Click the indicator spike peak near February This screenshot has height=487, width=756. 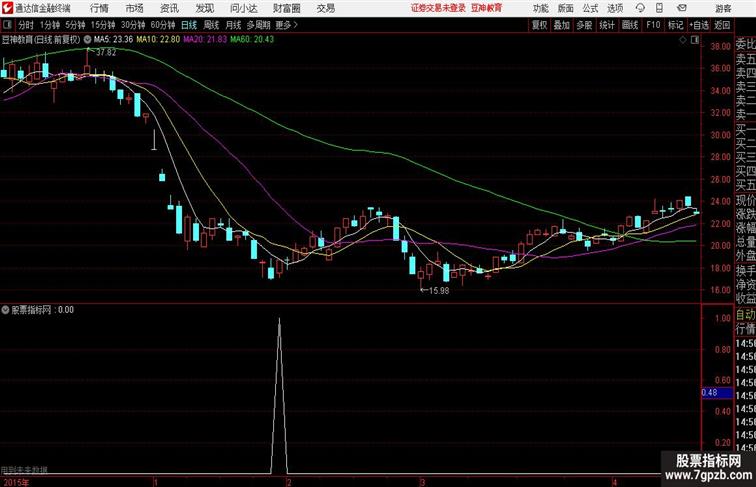pos(279,320)
